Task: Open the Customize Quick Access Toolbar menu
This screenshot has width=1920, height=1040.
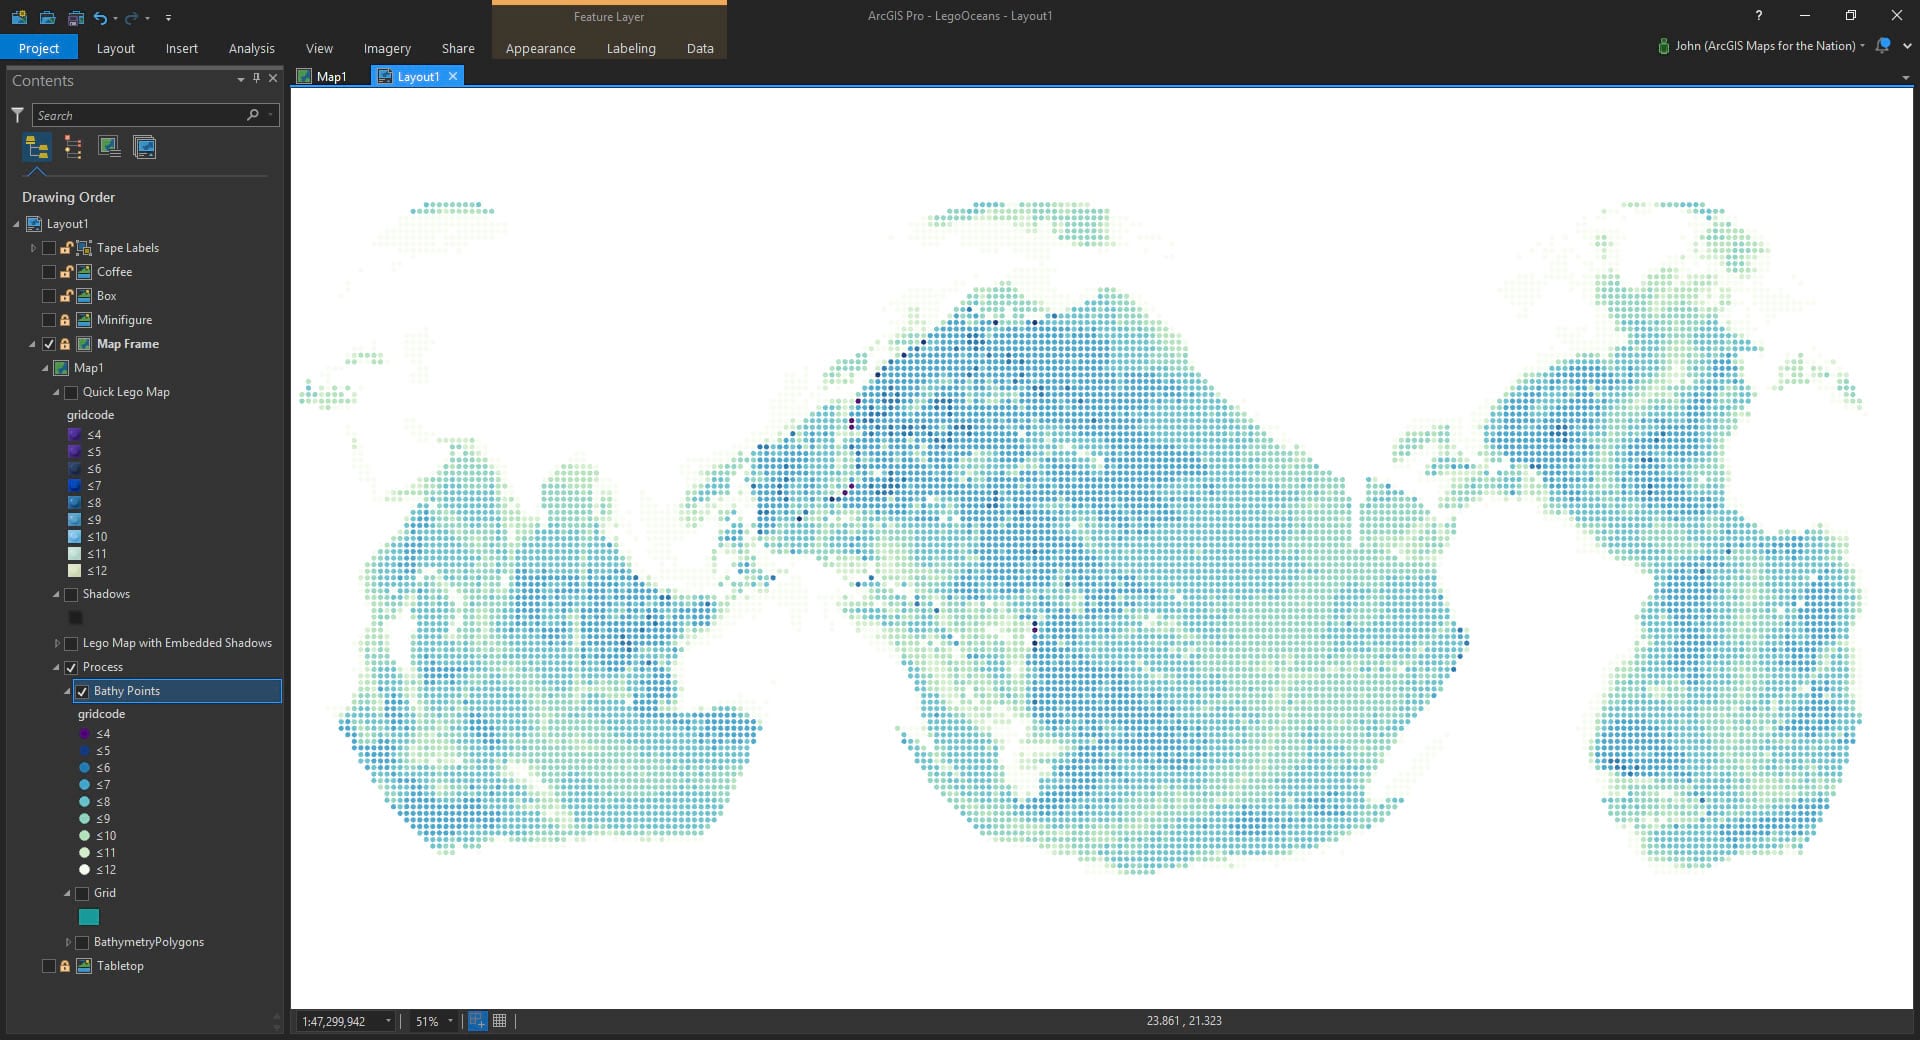Action: 168,18
